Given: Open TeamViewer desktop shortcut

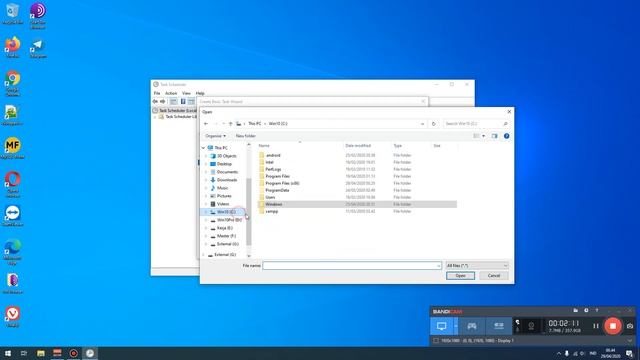Looking at the screenshot, I should (x=13, y=216).
